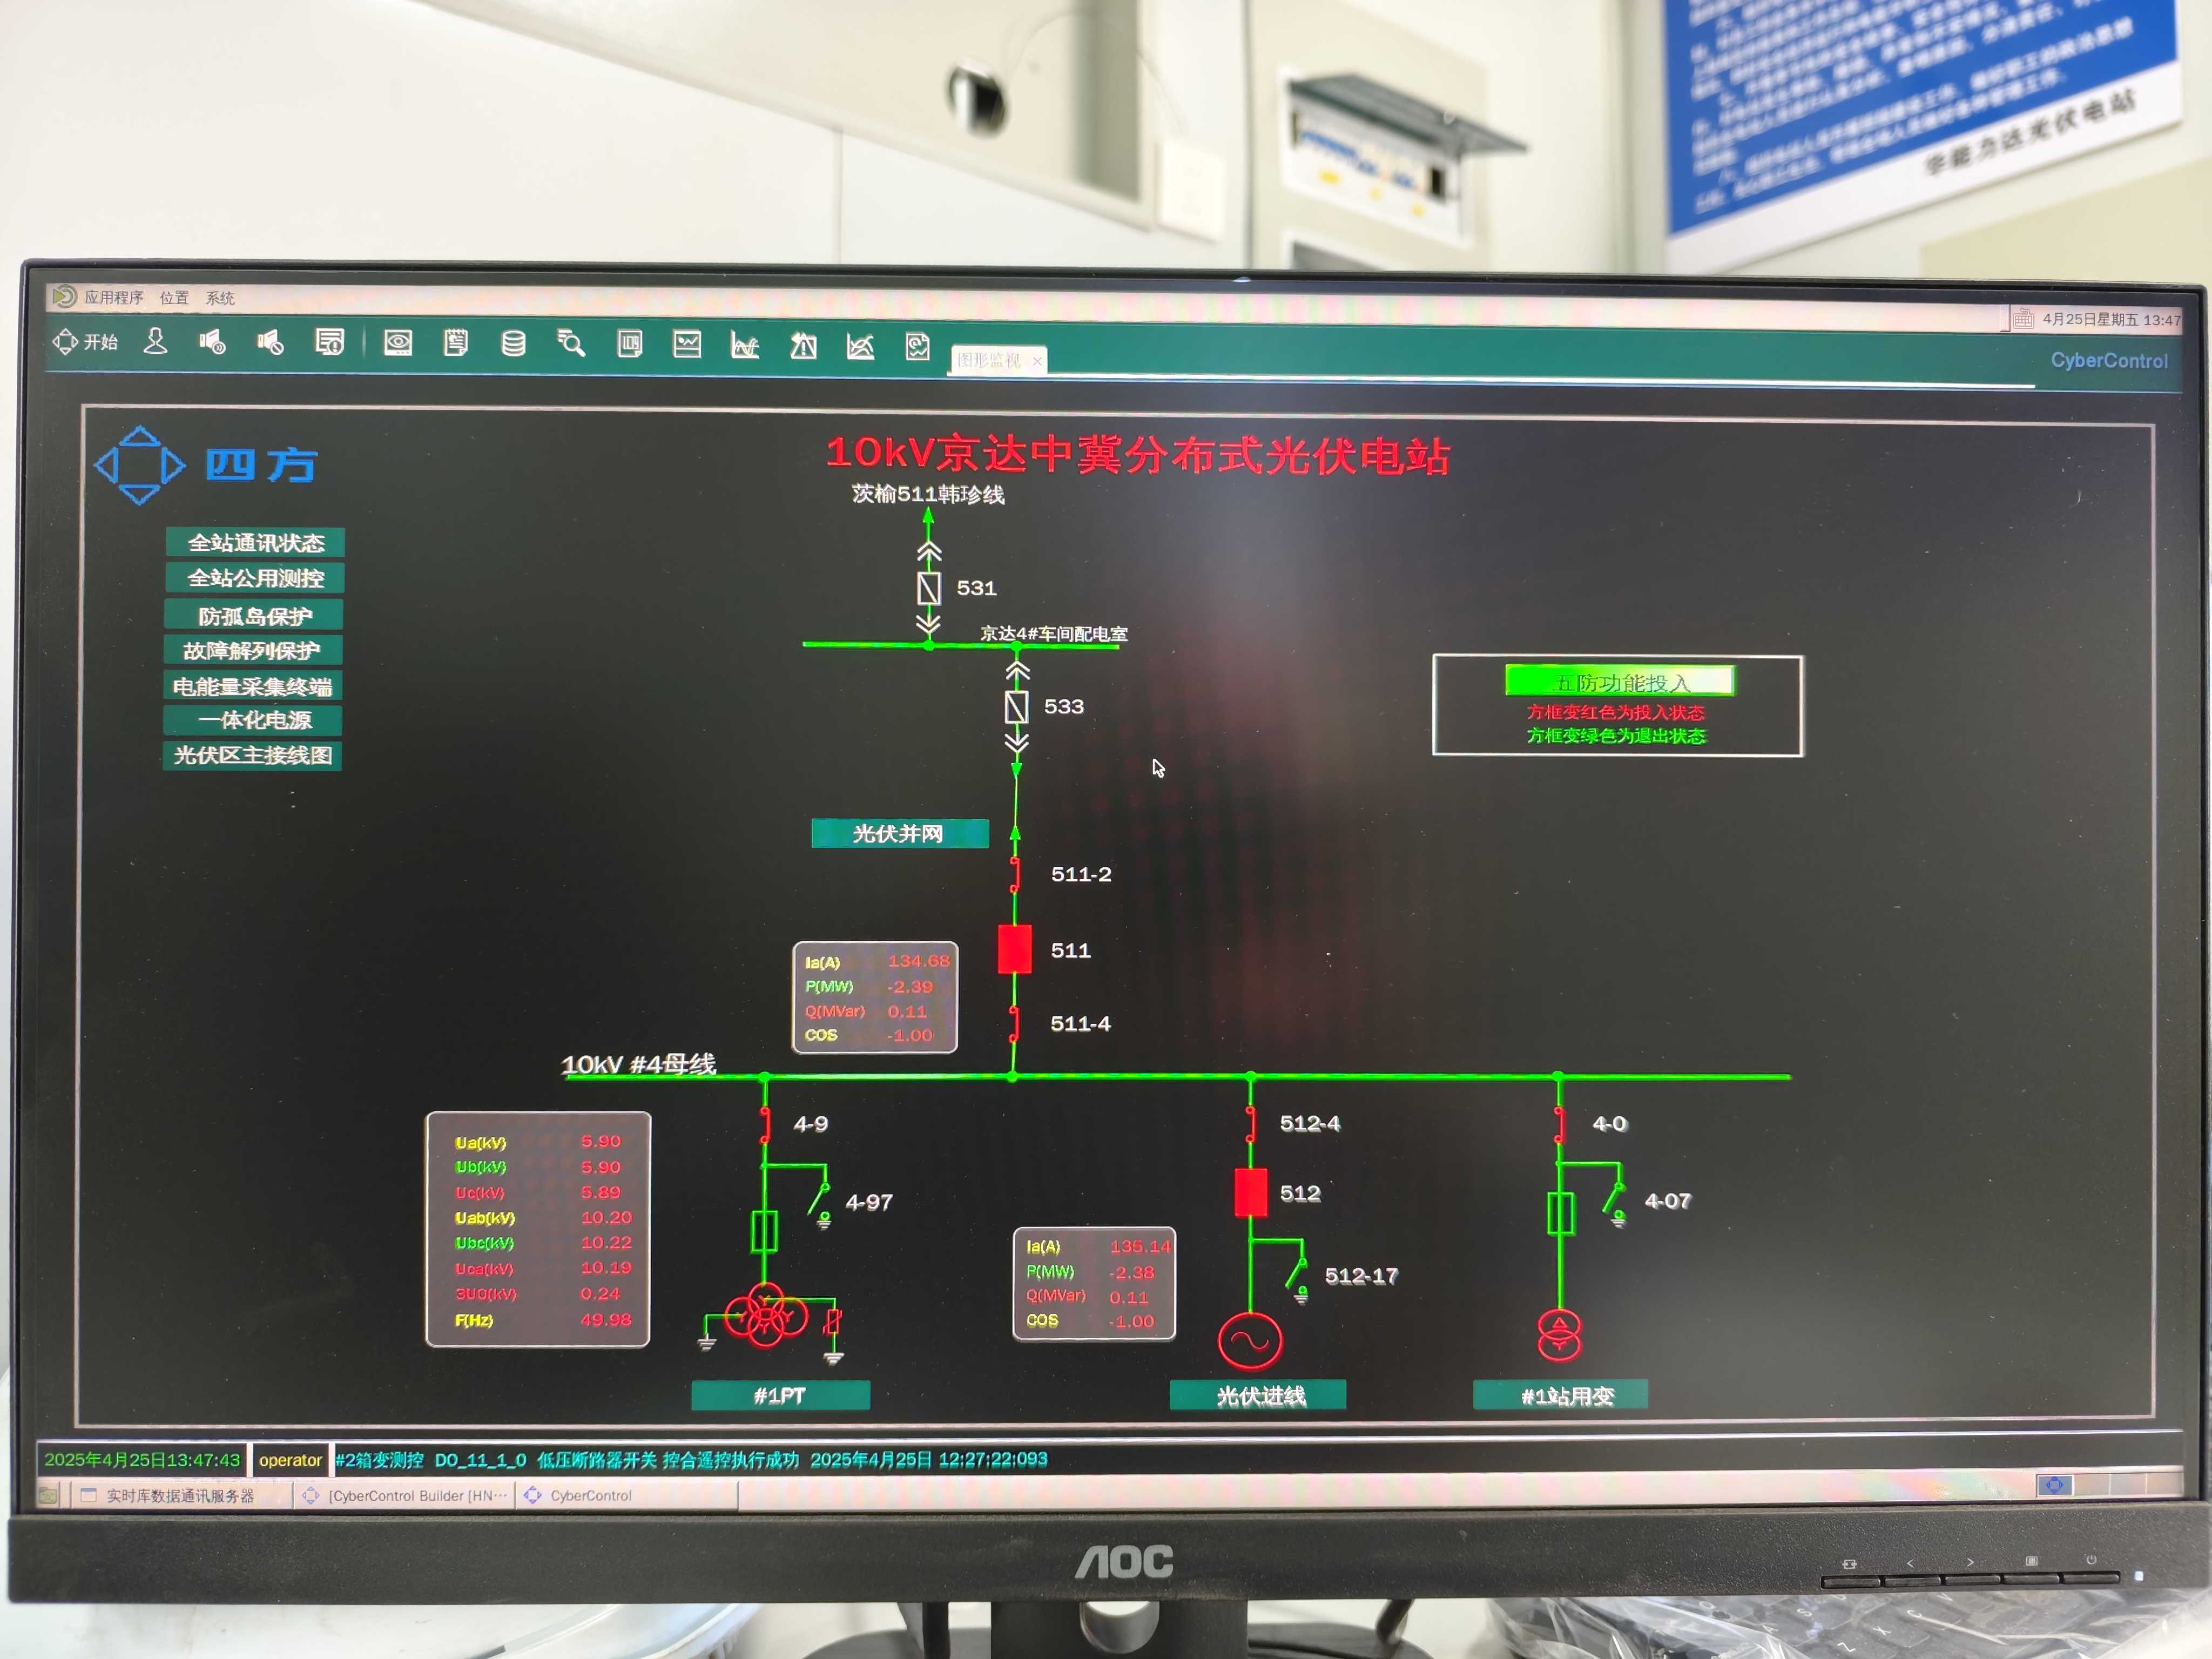Viewport: 2212px width, 1659px height.
Task: Select the 4-07 grounding switch
Action: coord(1614,1203)
